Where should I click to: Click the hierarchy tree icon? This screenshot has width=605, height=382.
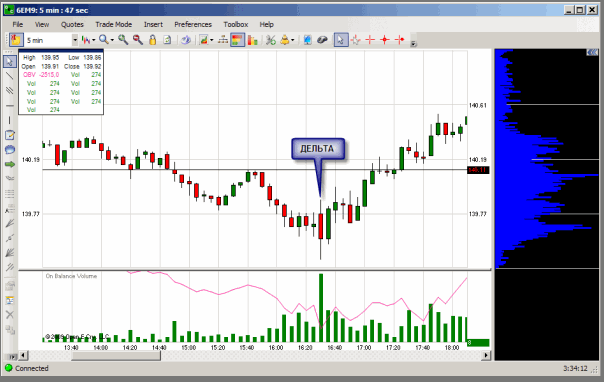tap(223, 40)
